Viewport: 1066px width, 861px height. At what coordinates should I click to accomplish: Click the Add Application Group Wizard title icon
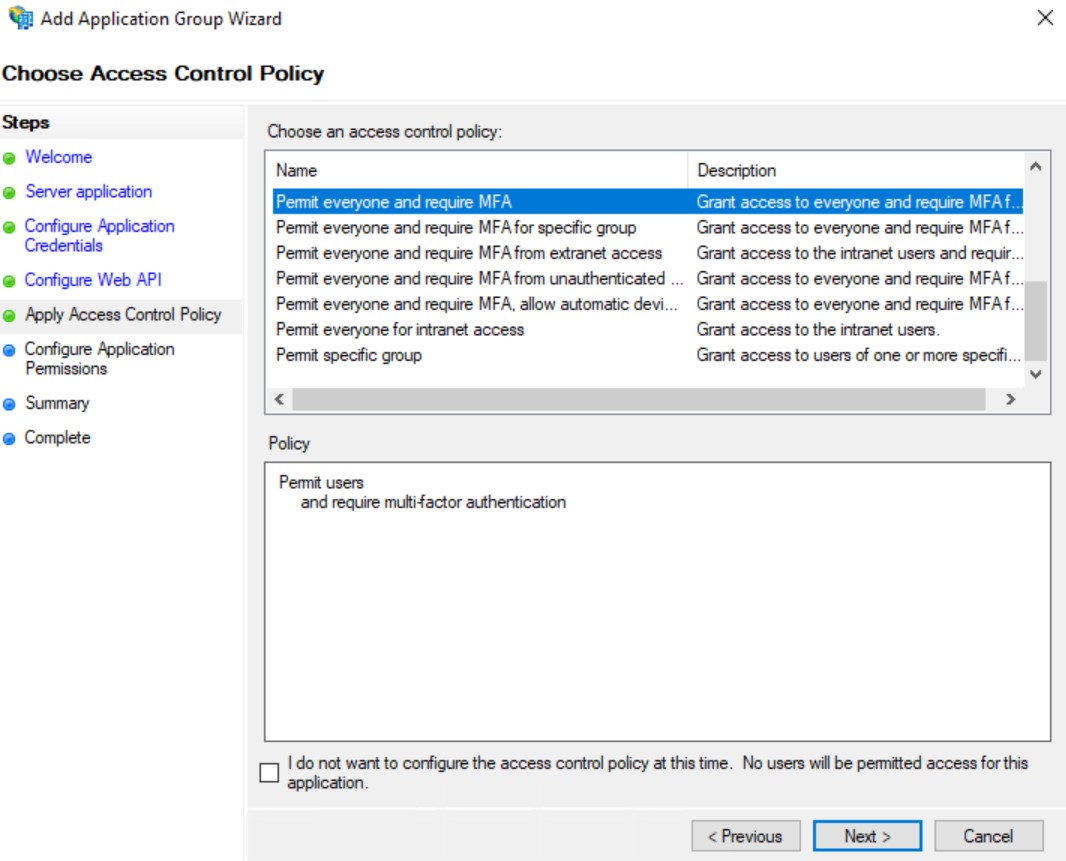[x=20, y=18]
